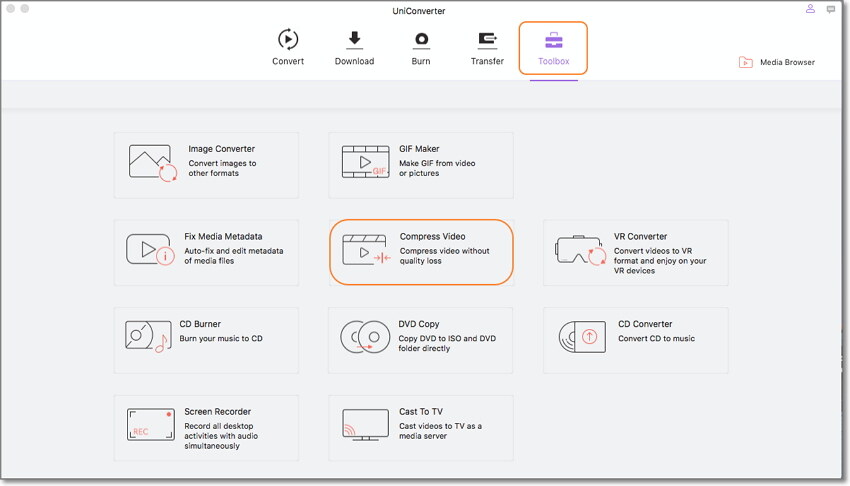Click the CD Converter title
This screenshot has height=486, width=850.
645,324
